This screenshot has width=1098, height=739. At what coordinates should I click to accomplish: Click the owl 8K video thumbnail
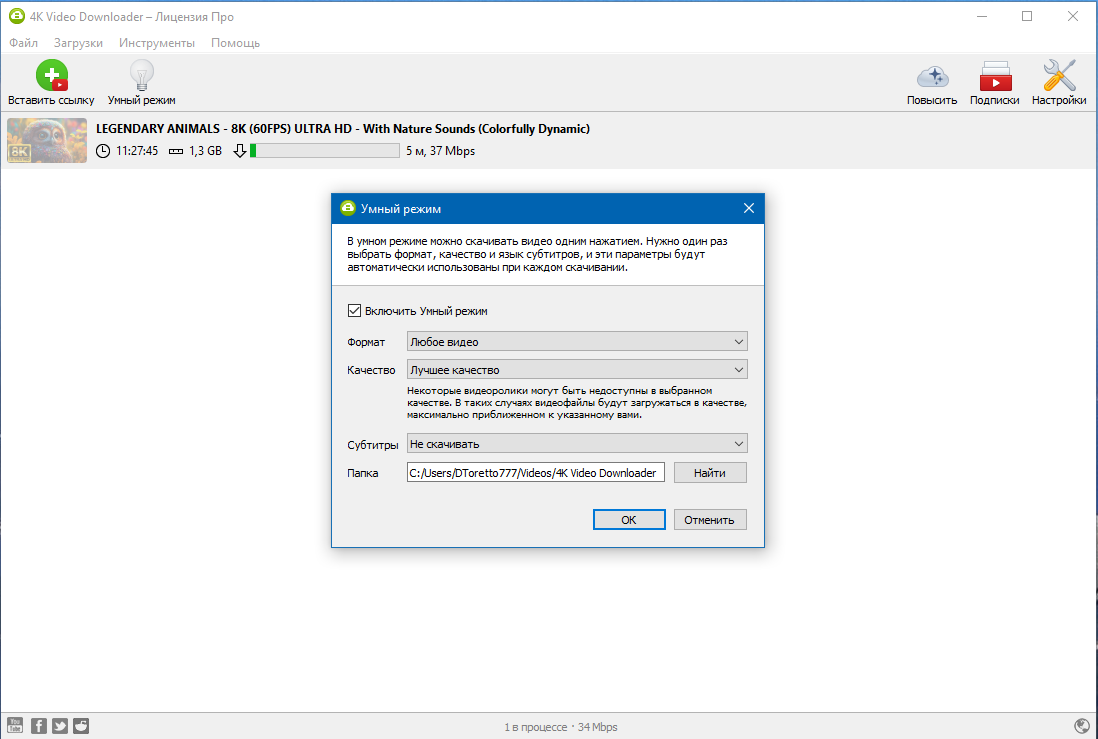(47, 140)
